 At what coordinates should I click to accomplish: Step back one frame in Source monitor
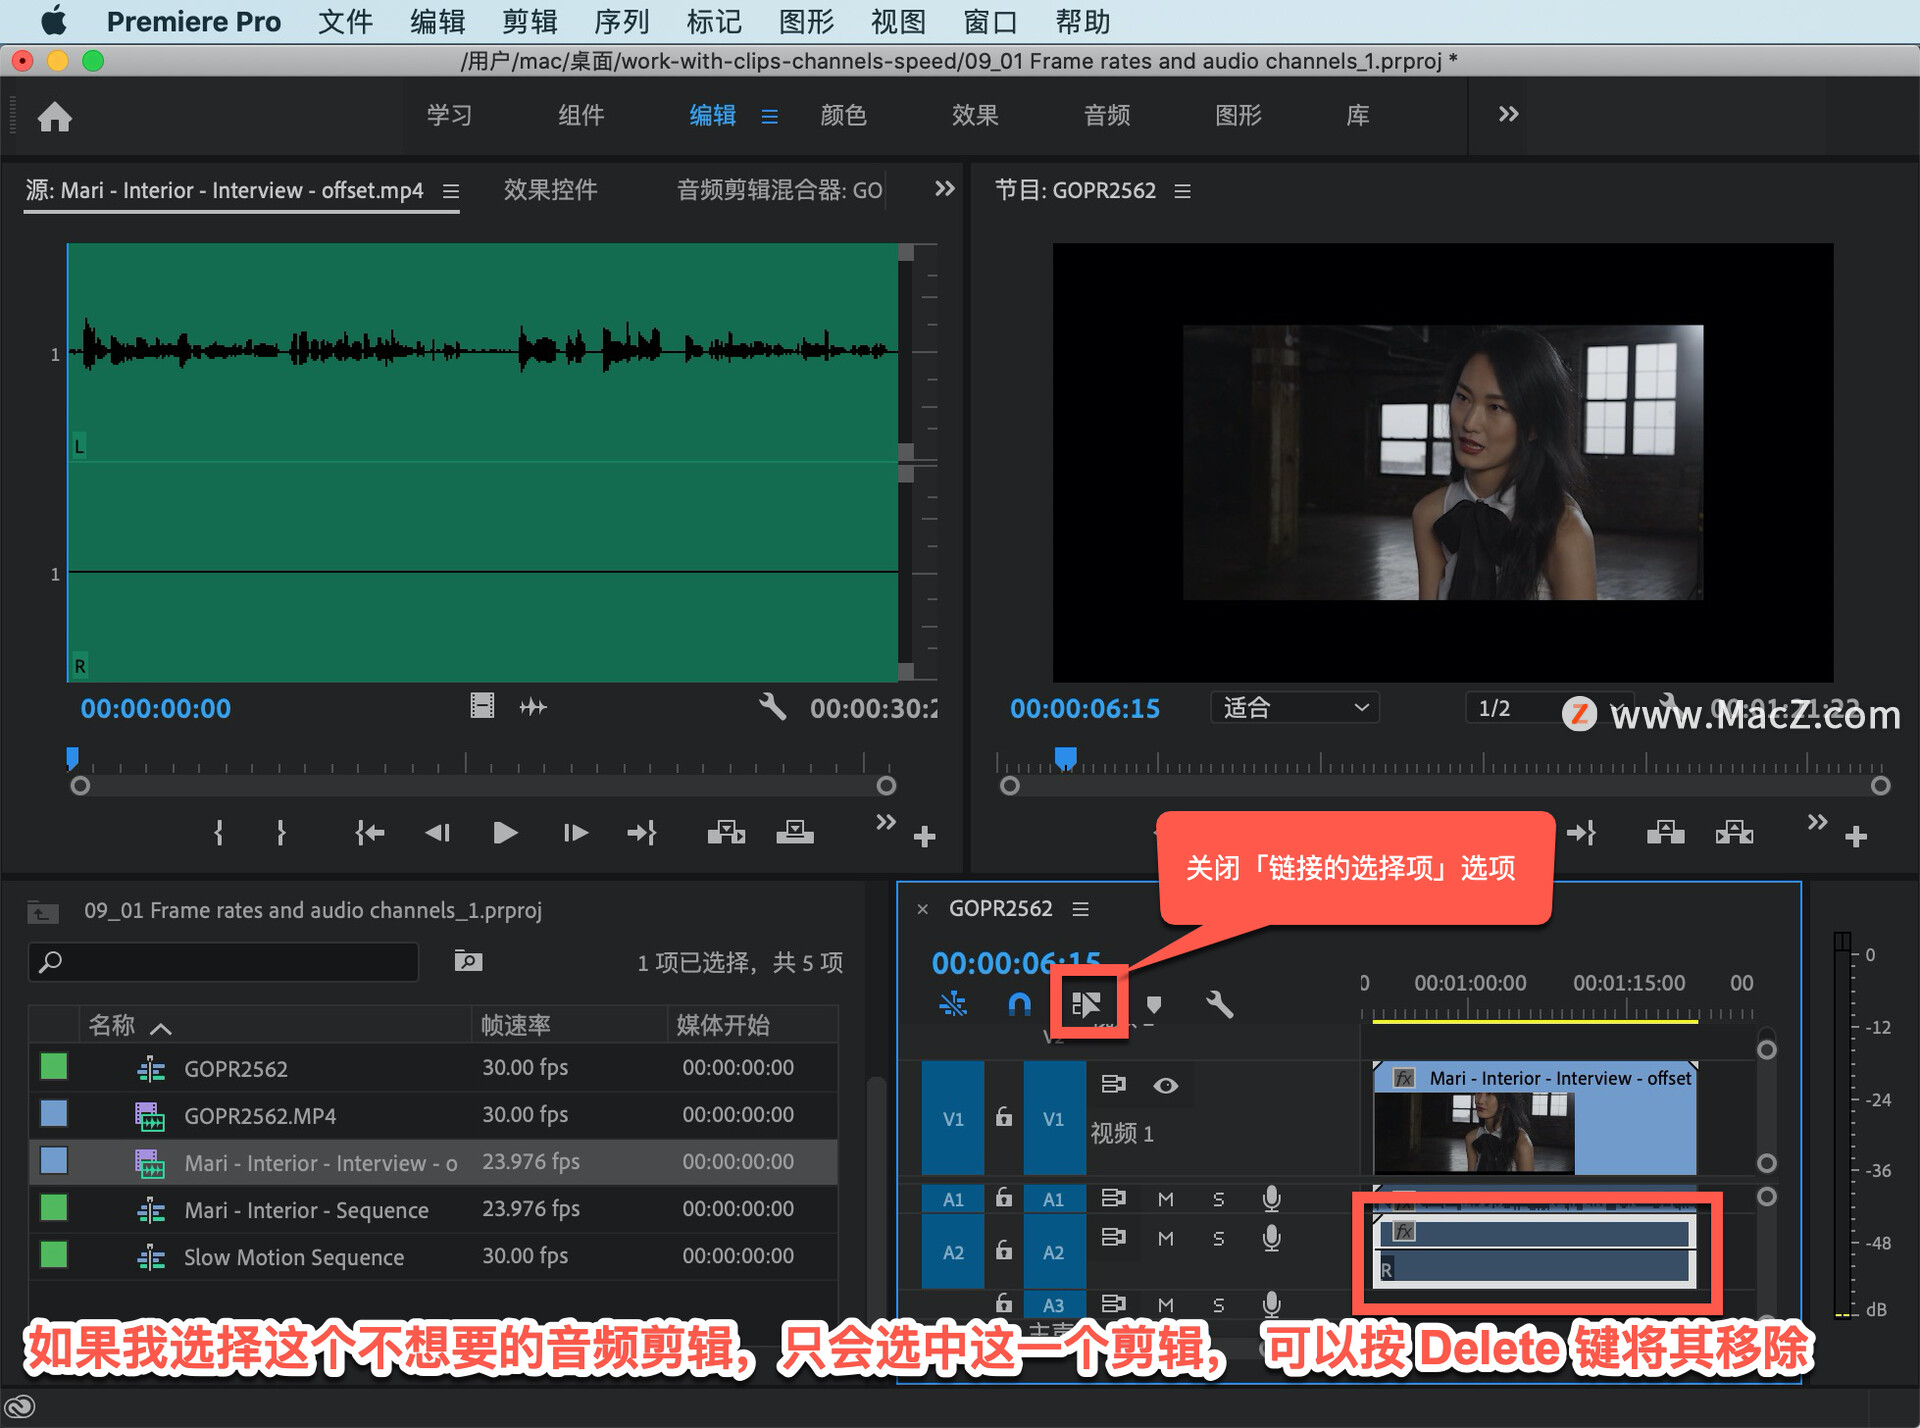pyautogui.click(x=438, y=832)
